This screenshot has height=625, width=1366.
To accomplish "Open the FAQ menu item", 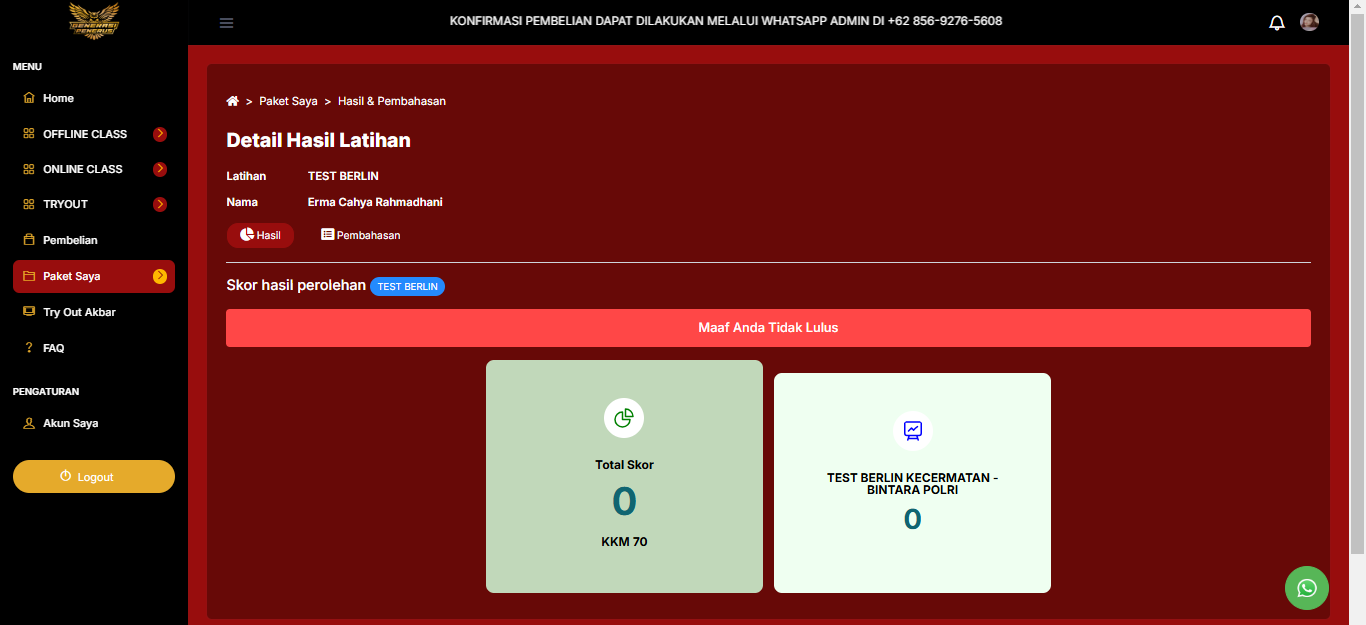I will click(x=94, y=348).
